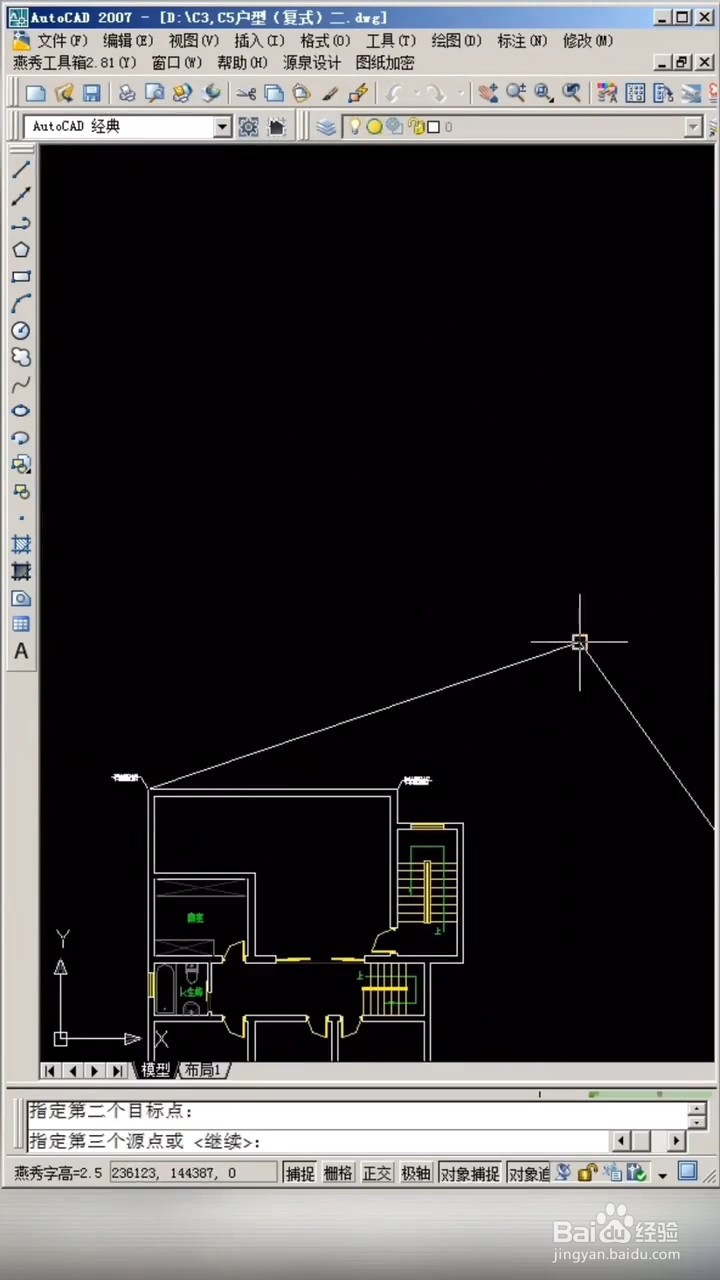Viewport: 720px width, 1280px height.
Task: Select the Gradient tool
Action: point(21,572)
